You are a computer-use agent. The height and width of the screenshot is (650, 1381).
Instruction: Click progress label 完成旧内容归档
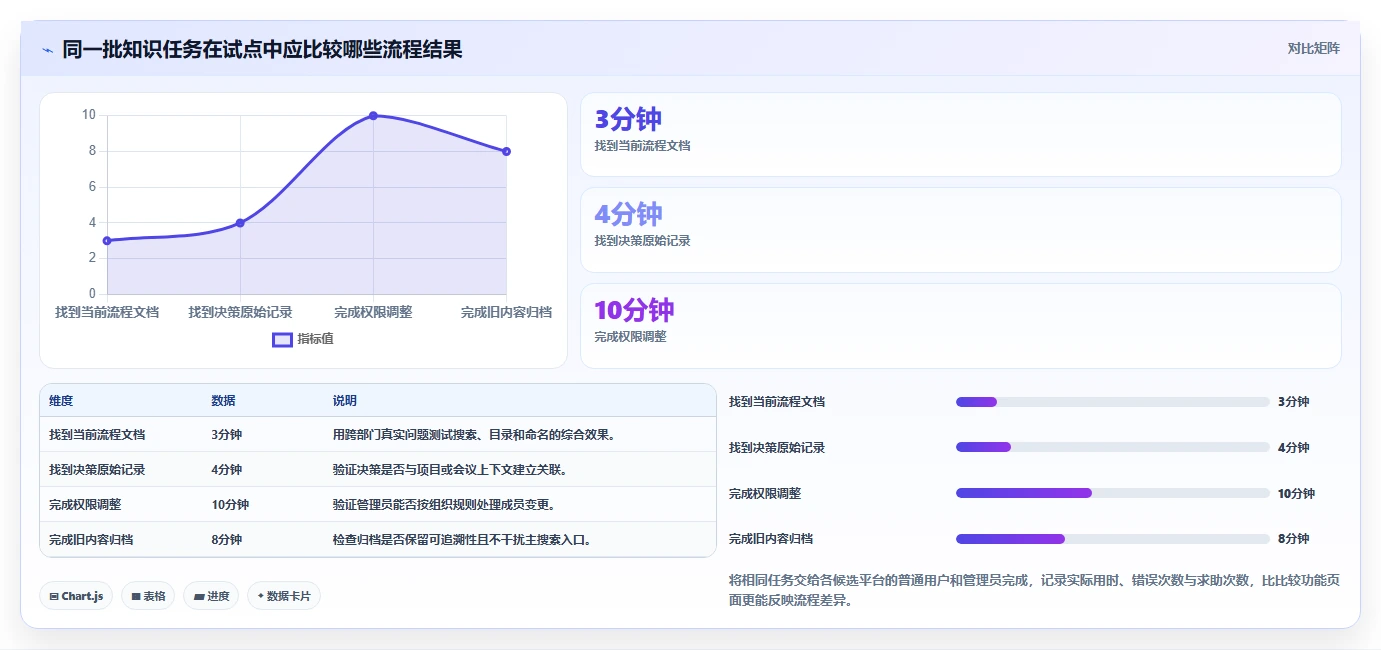pyautogui.click(x=771, y=539)
